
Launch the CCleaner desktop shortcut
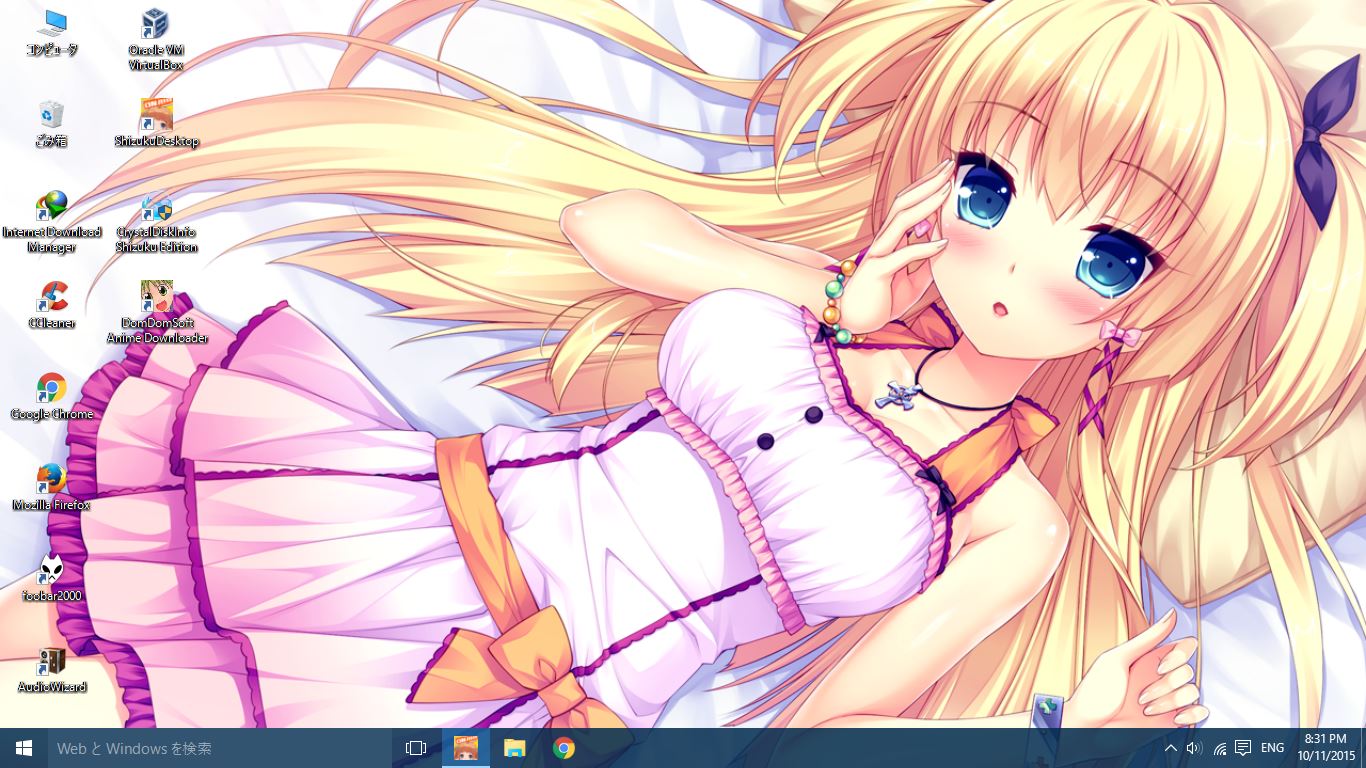(52, 305)
